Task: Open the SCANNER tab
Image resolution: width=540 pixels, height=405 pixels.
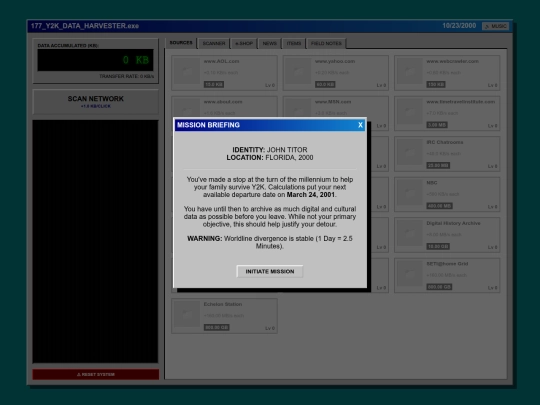Action: coord(214,43)
